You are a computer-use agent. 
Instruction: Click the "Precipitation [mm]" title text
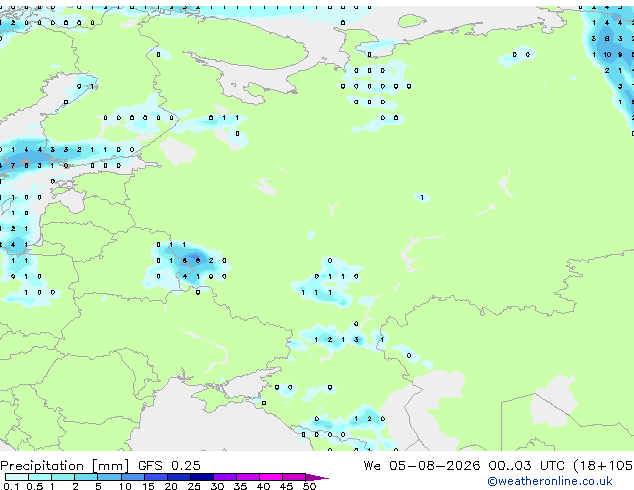click(65, 466)
